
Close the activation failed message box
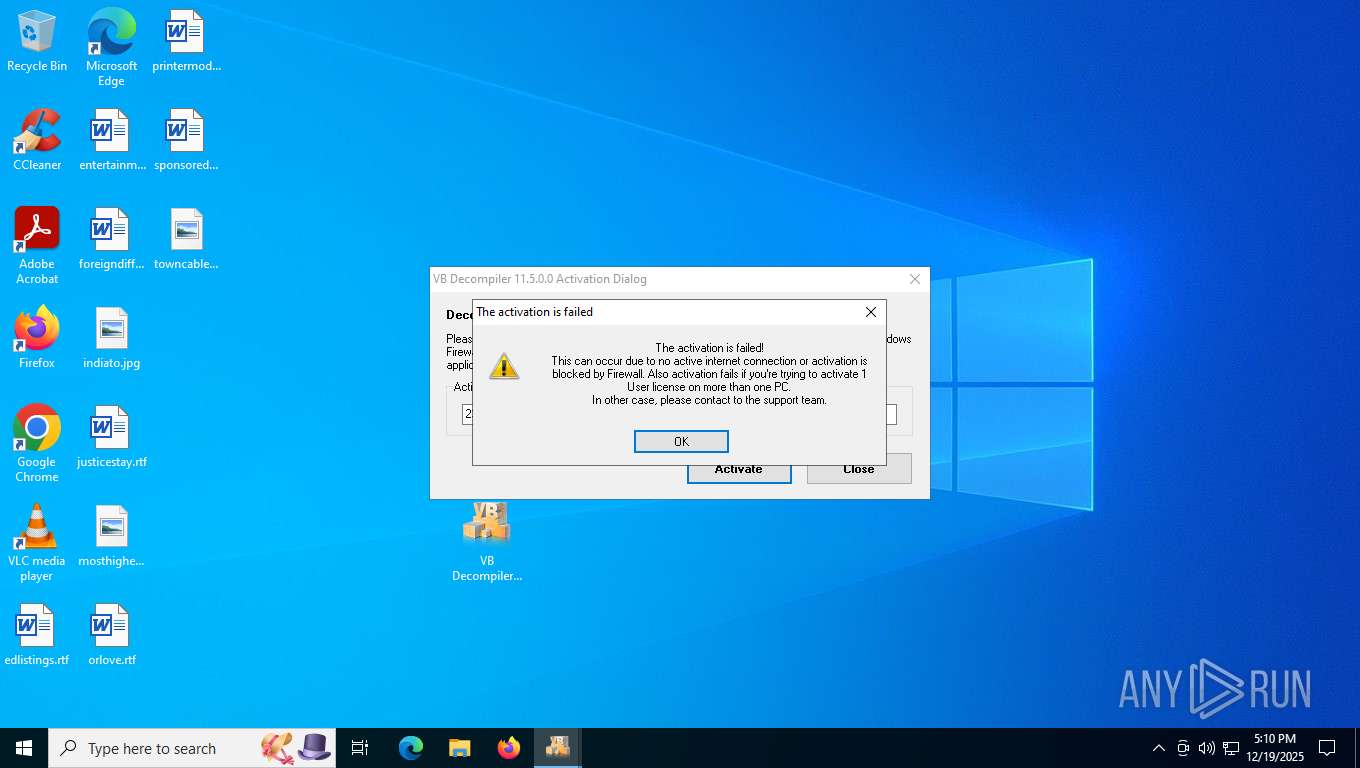870,312
